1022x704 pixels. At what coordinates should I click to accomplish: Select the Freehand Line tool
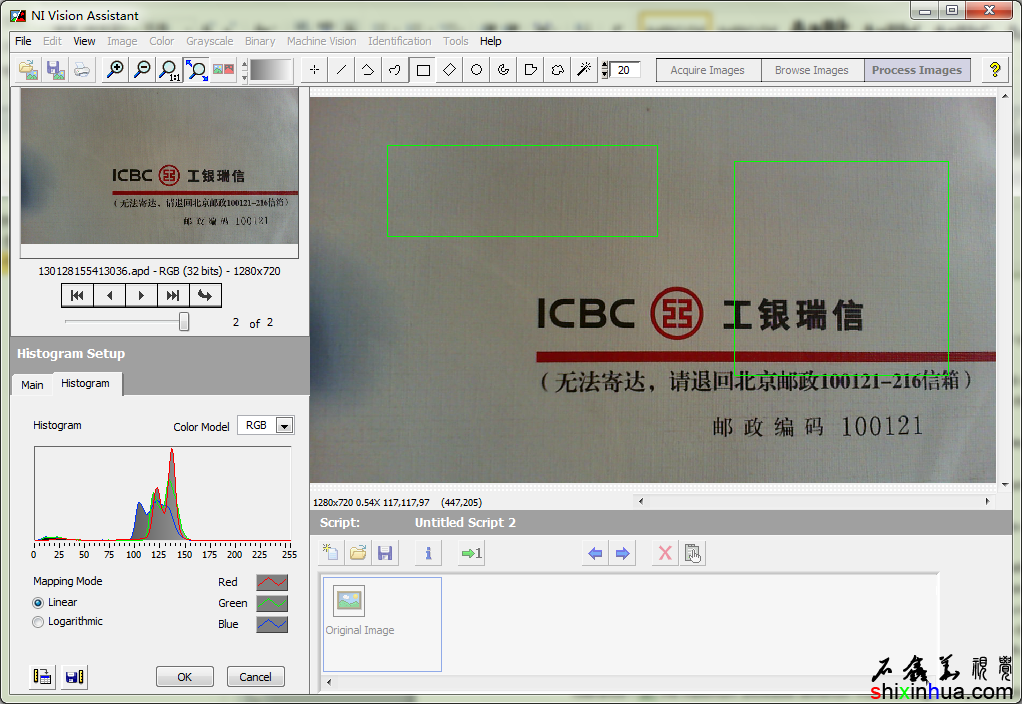coord(395,70)
